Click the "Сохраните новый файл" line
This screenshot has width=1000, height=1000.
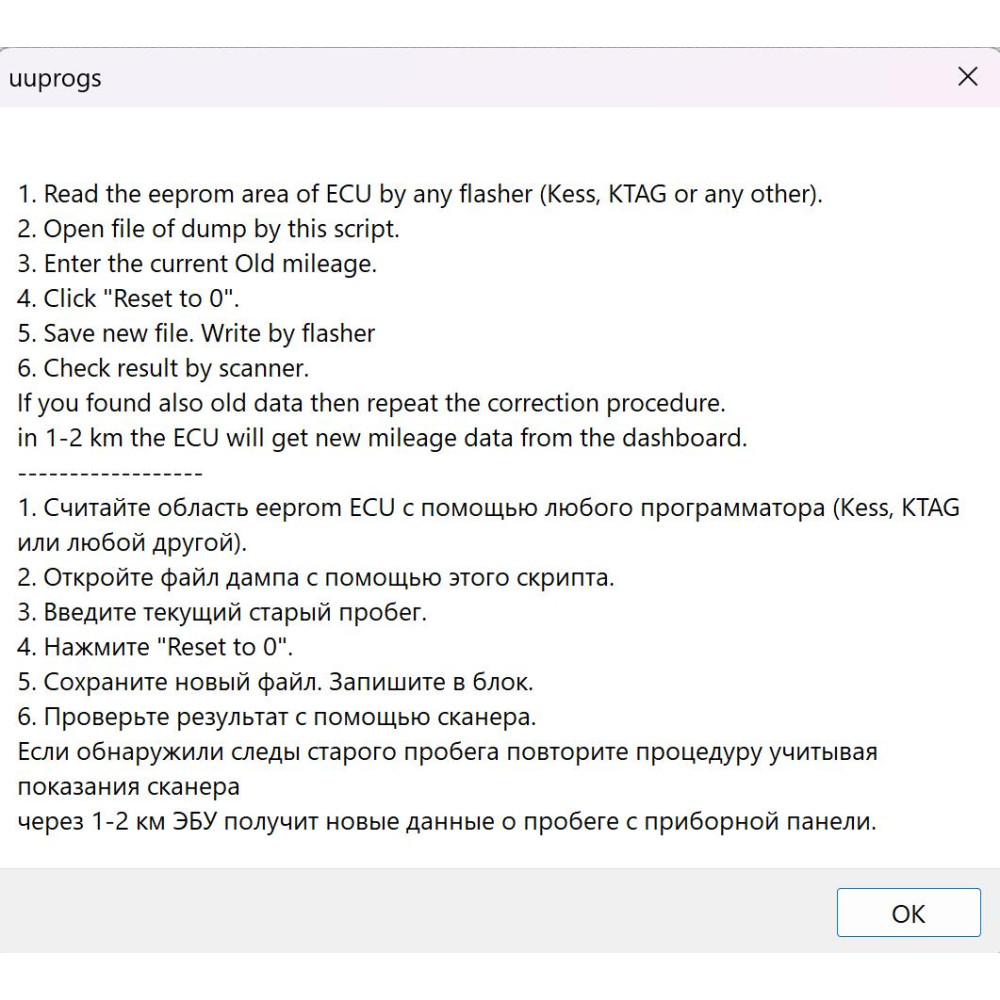point(275,682)
